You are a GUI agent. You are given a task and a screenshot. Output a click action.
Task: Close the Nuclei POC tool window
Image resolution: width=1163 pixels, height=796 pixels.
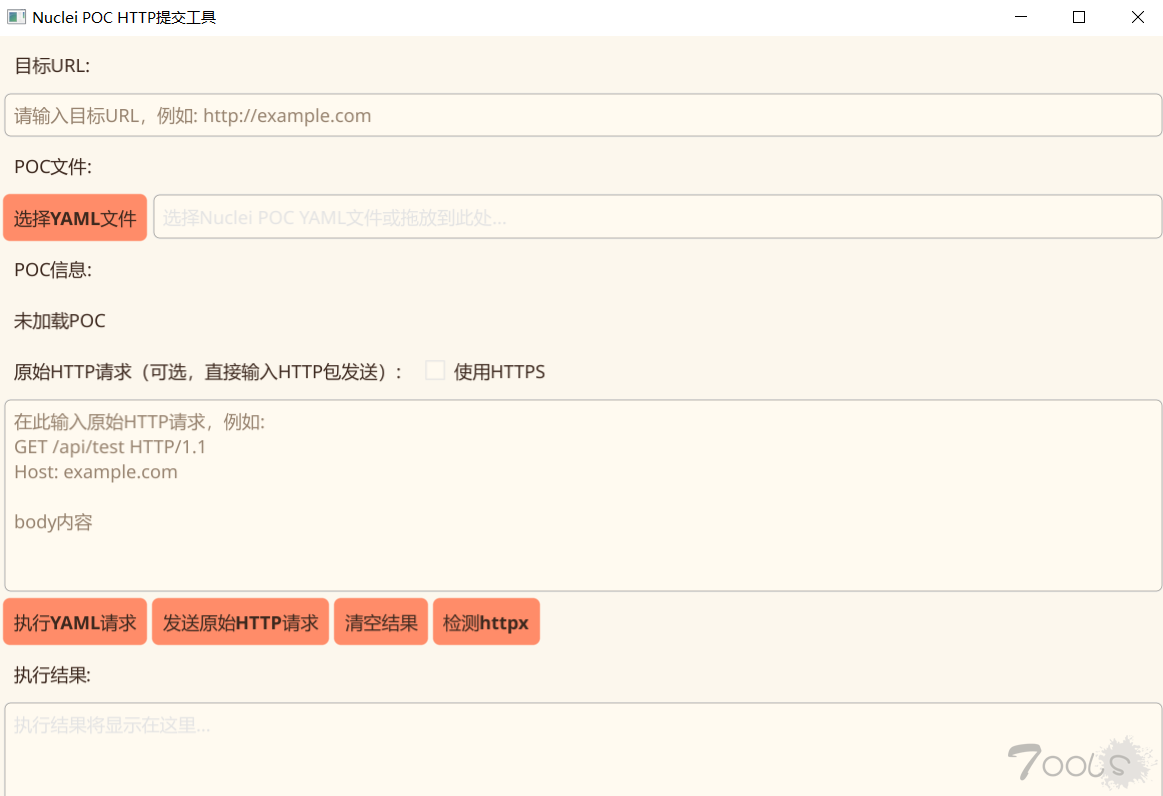(1137, 16)
